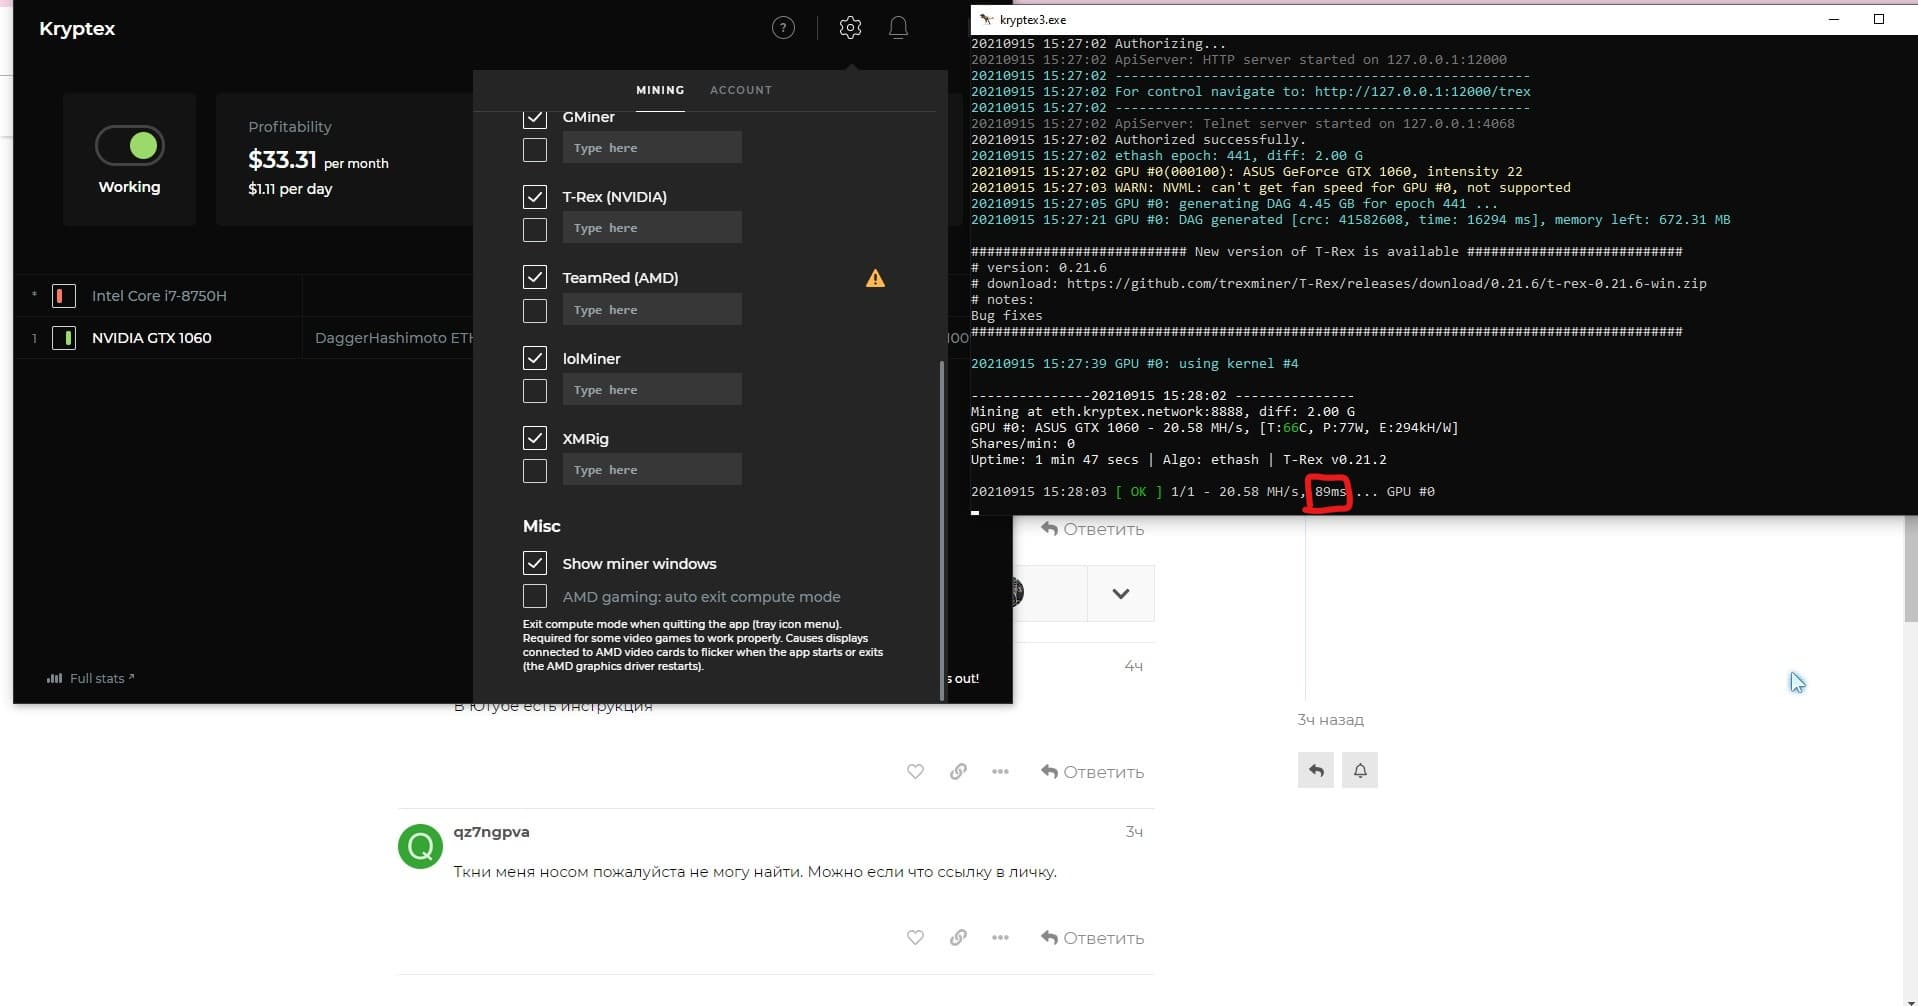This screenshot has width=1918, height=1006.
Task: Click the forum page vertical scrollbar
Action: (1910, 570)
